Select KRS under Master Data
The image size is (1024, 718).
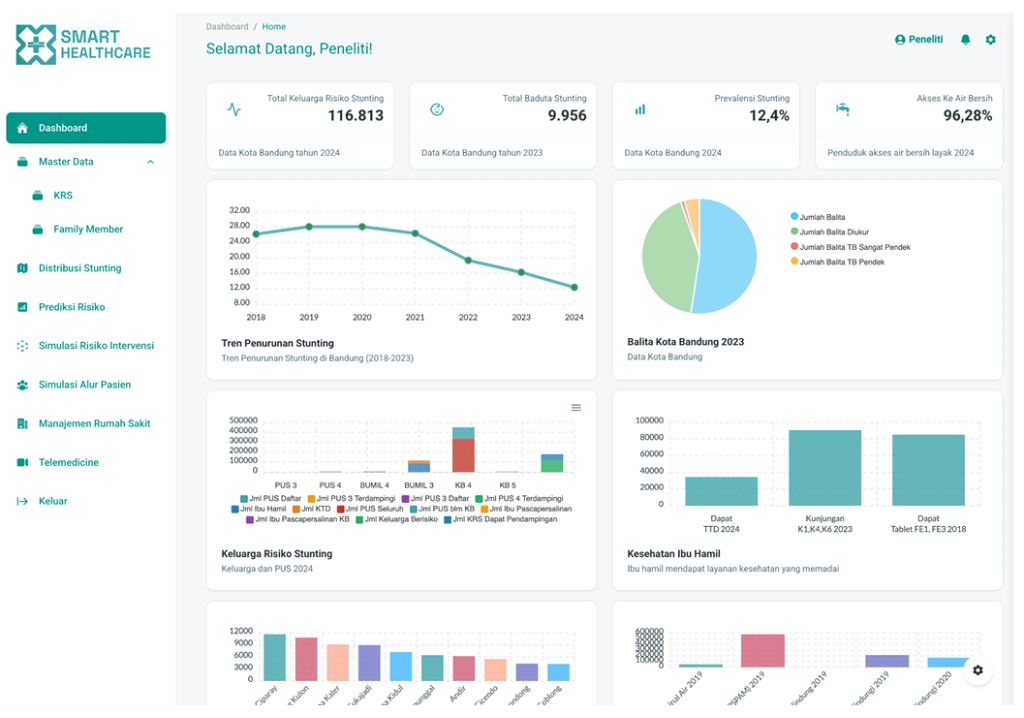point(63,195)
